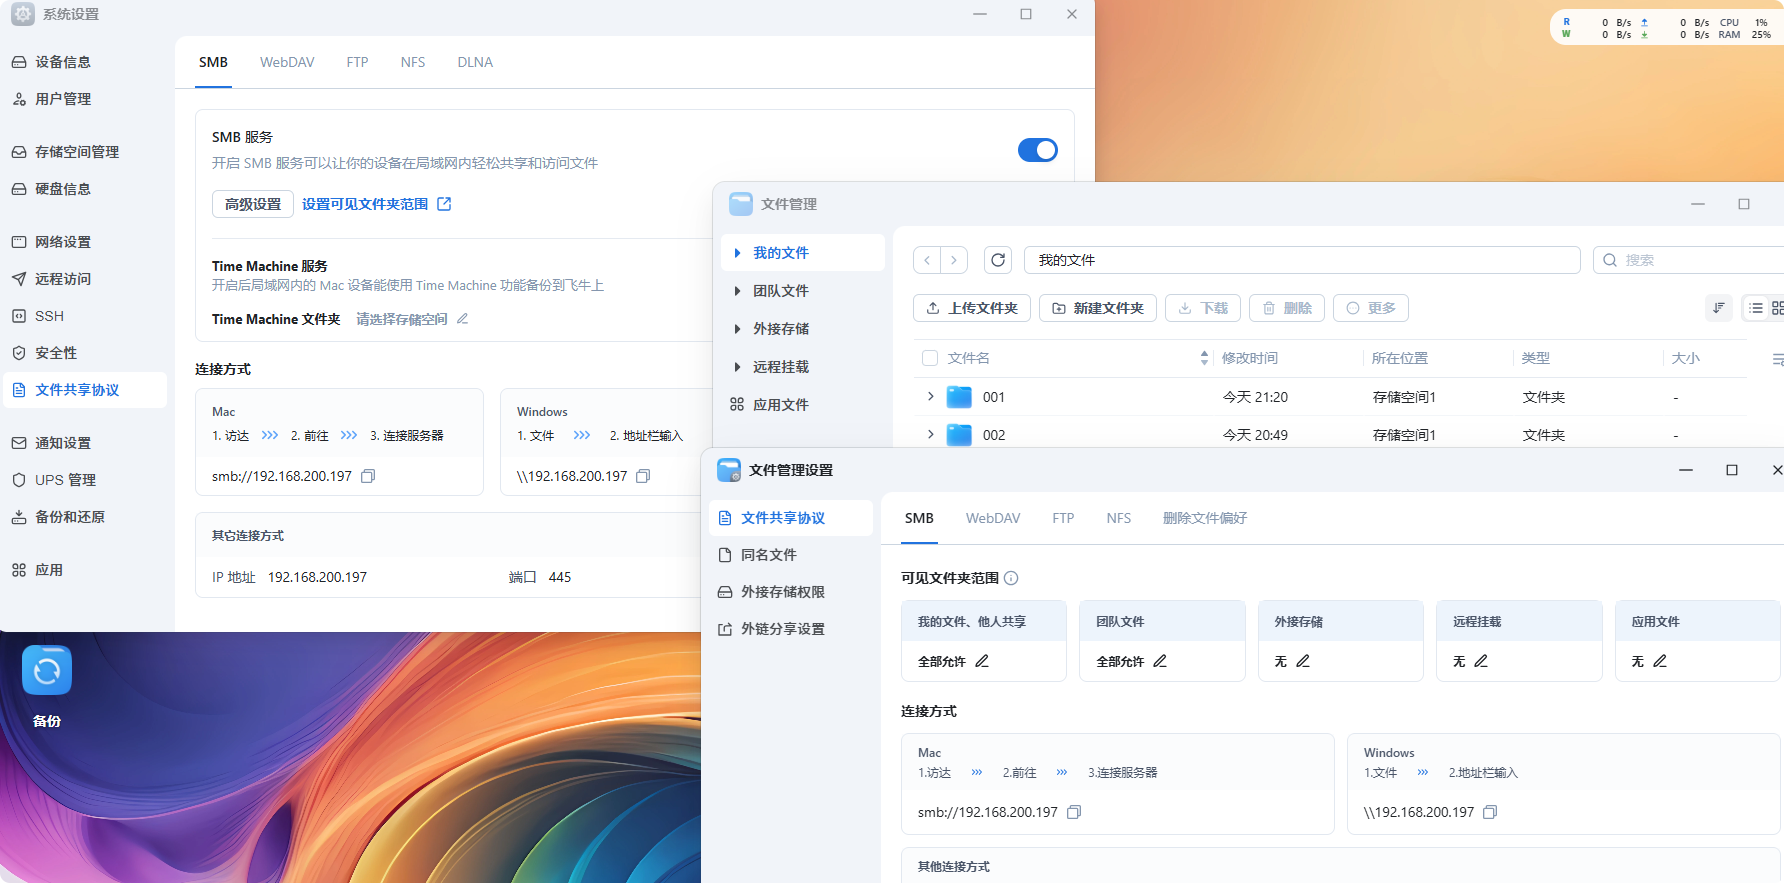The height and width of the screenshot is (883, 1784).
Task: Expand the 外接存储 tree node
Action: 738,329
